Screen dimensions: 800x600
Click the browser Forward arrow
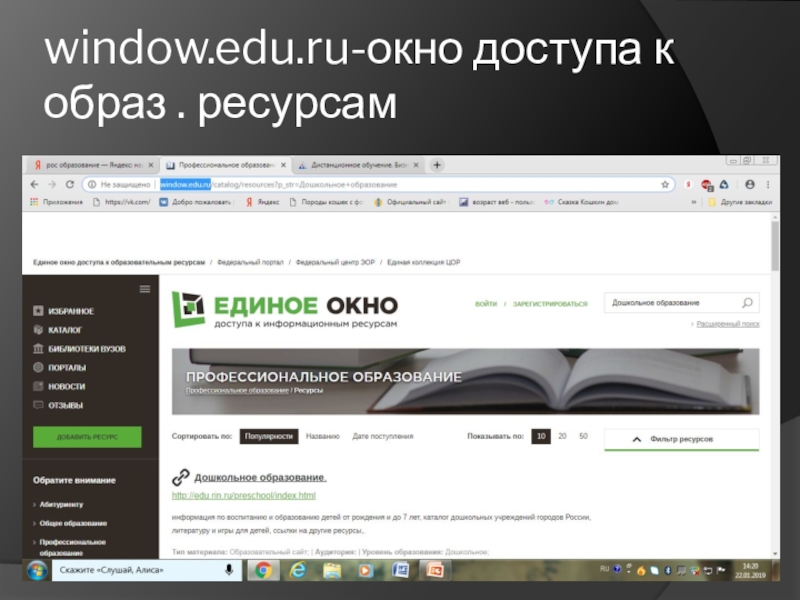[52, 185]
